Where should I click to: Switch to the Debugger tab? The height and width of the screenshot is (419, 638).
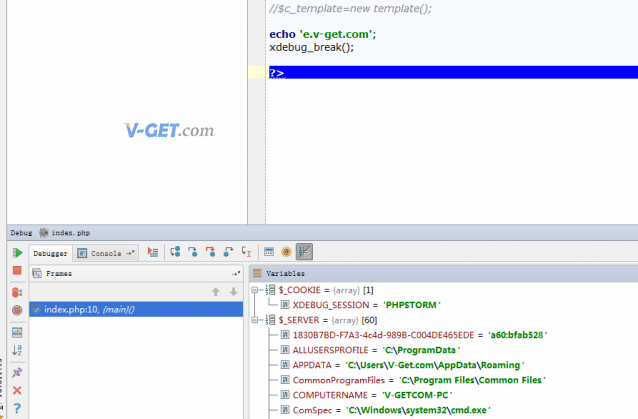point(50,253)
